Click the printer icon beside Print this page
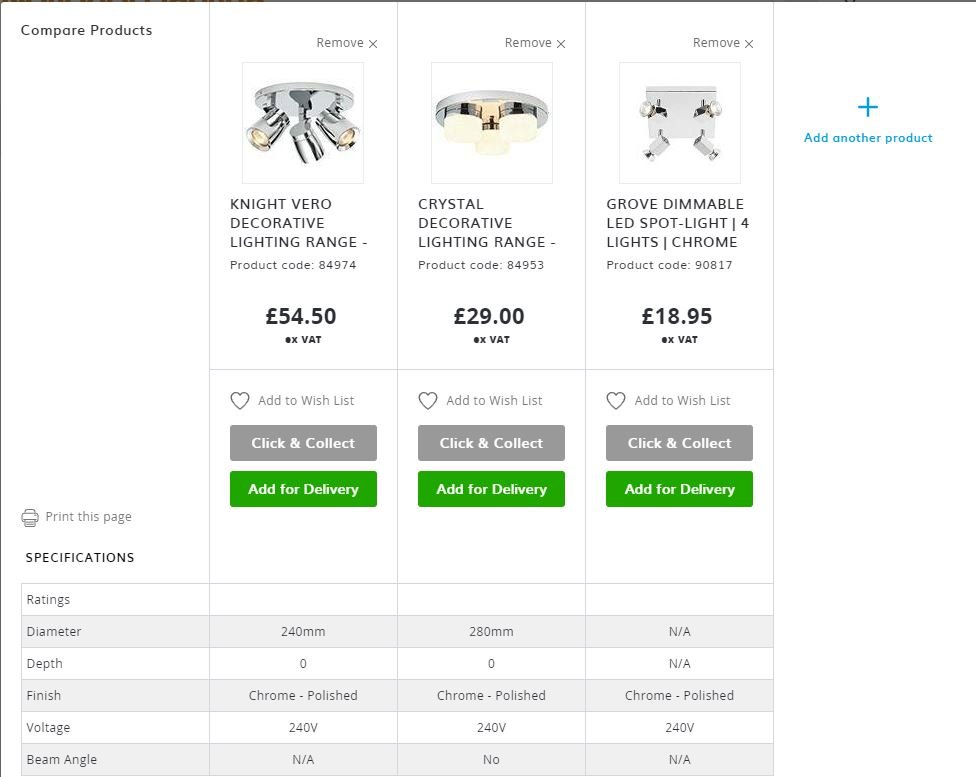The height and width of the screenshot is (777, 976). coord(30,517)
